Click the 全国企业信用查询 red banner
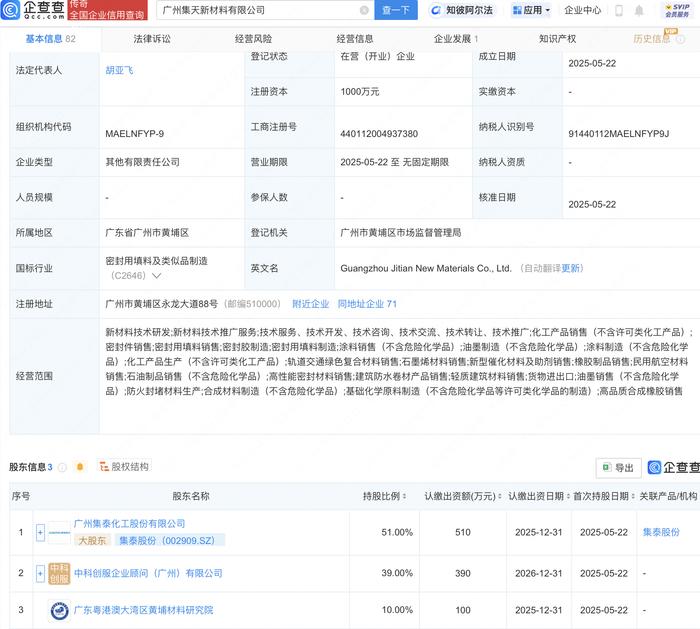The height and width of the screenshot is (629, 700). pyautogui.click(x=107, y=10)
